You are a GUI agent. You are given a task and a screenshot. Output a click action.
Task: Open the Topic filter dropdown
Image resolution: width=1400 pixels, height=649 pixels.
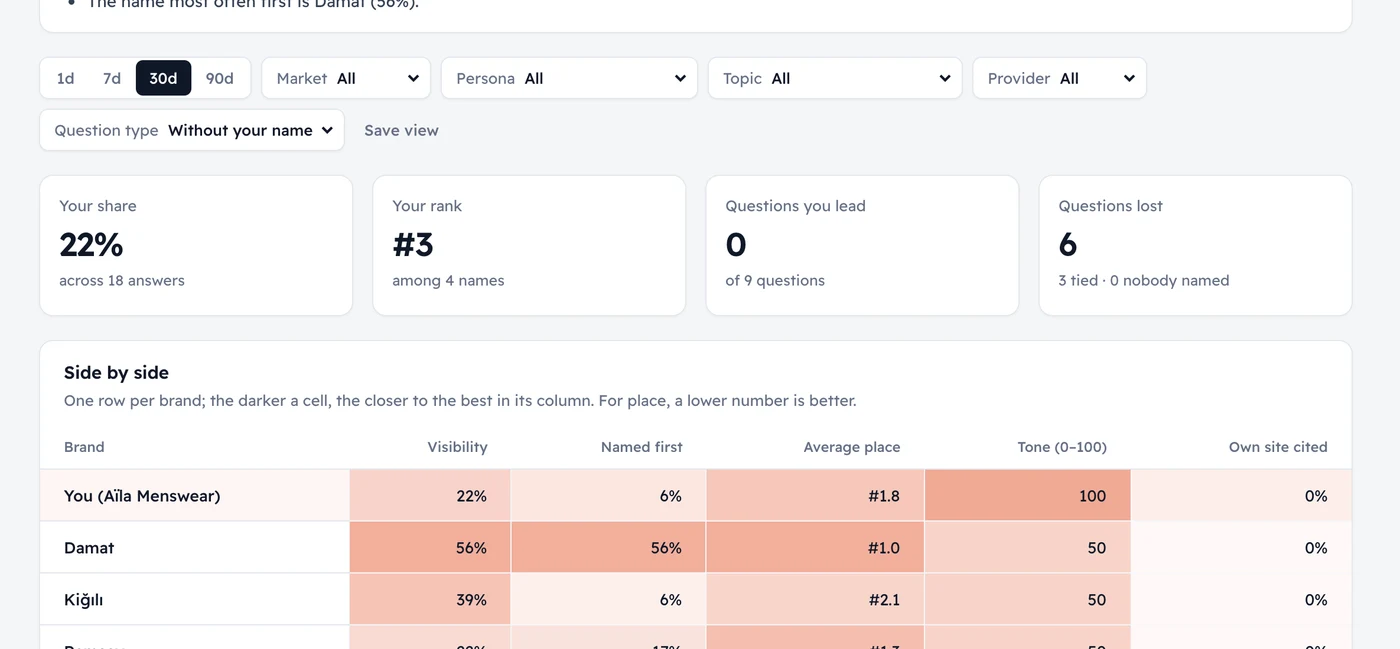835,78
